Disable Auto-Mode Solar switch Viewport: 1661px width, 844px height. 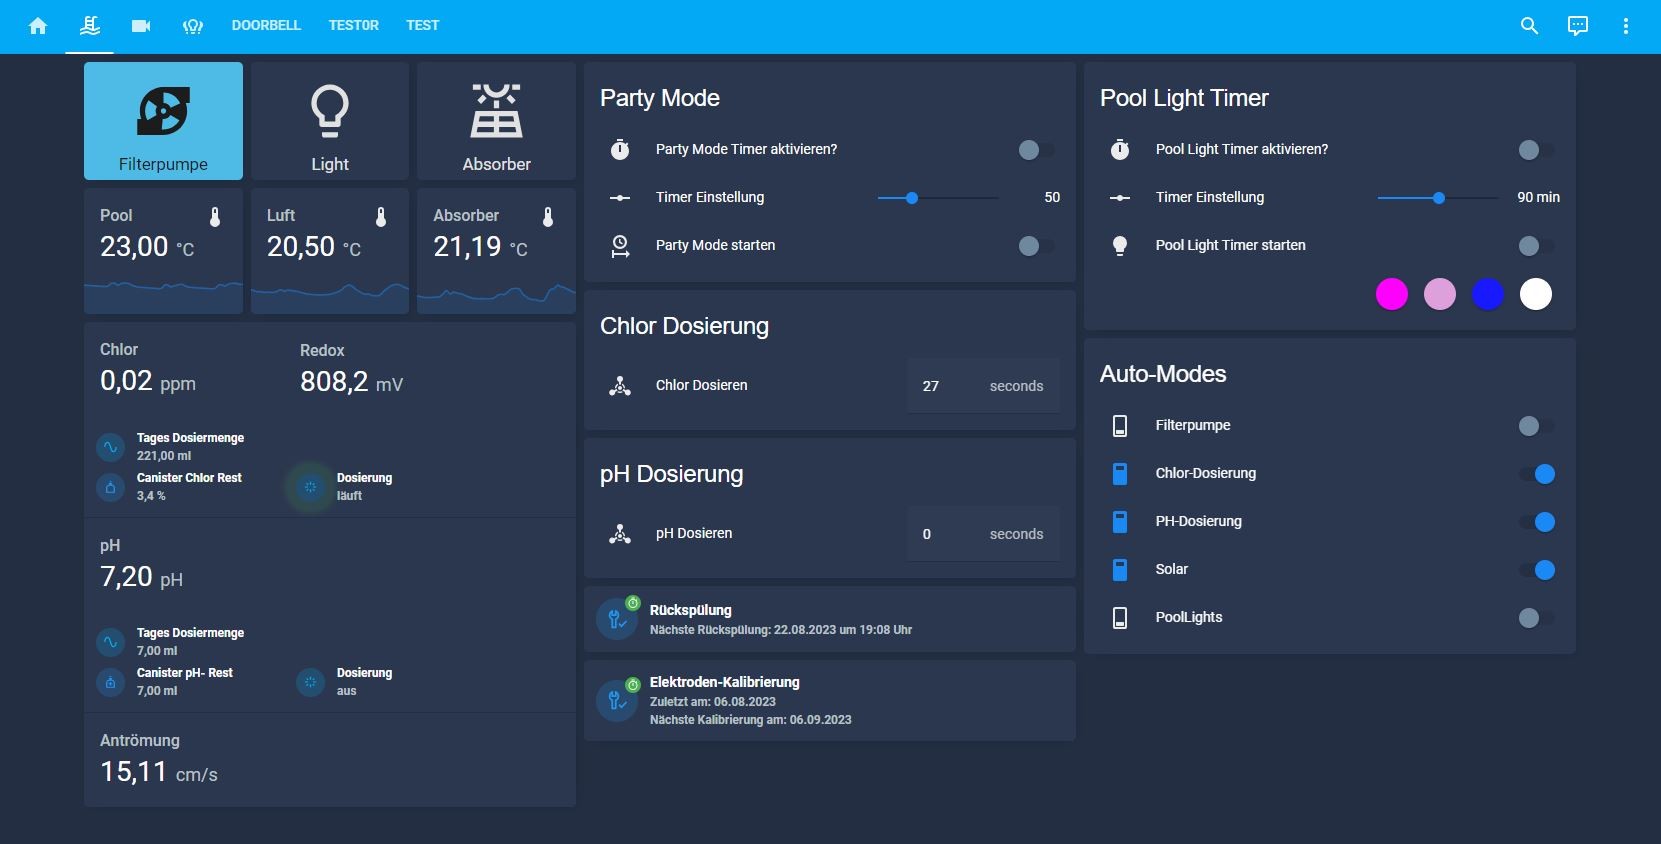click(x=1537, y=570)
